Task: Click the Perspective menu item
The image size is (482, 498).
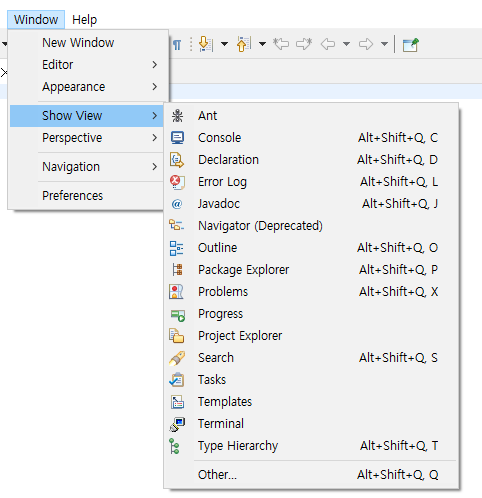Action: (87, 138)
